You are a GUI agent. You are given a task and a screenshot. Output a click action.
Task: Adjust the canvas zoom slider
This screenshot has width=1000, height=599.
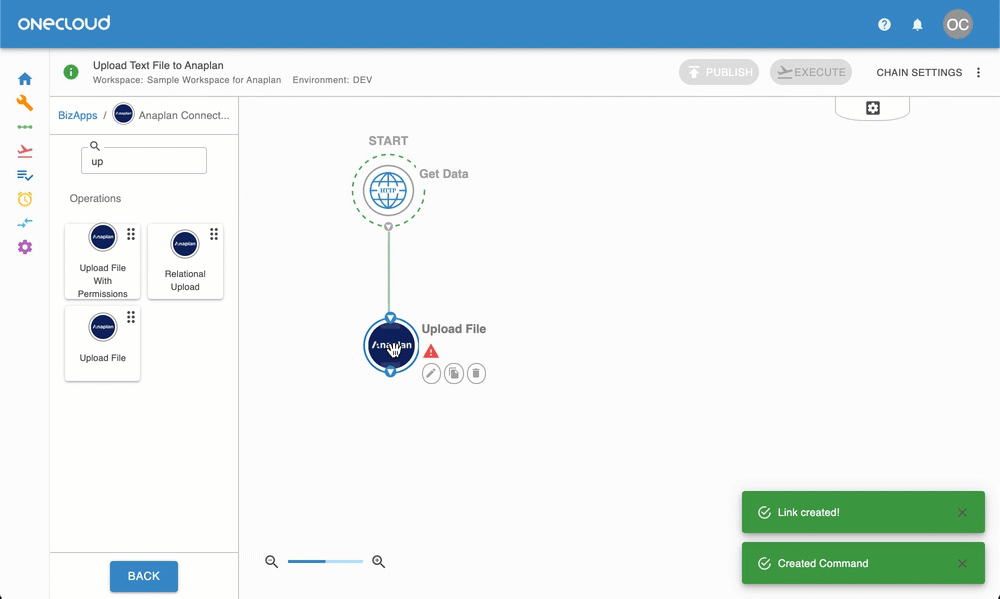[325, 561]
